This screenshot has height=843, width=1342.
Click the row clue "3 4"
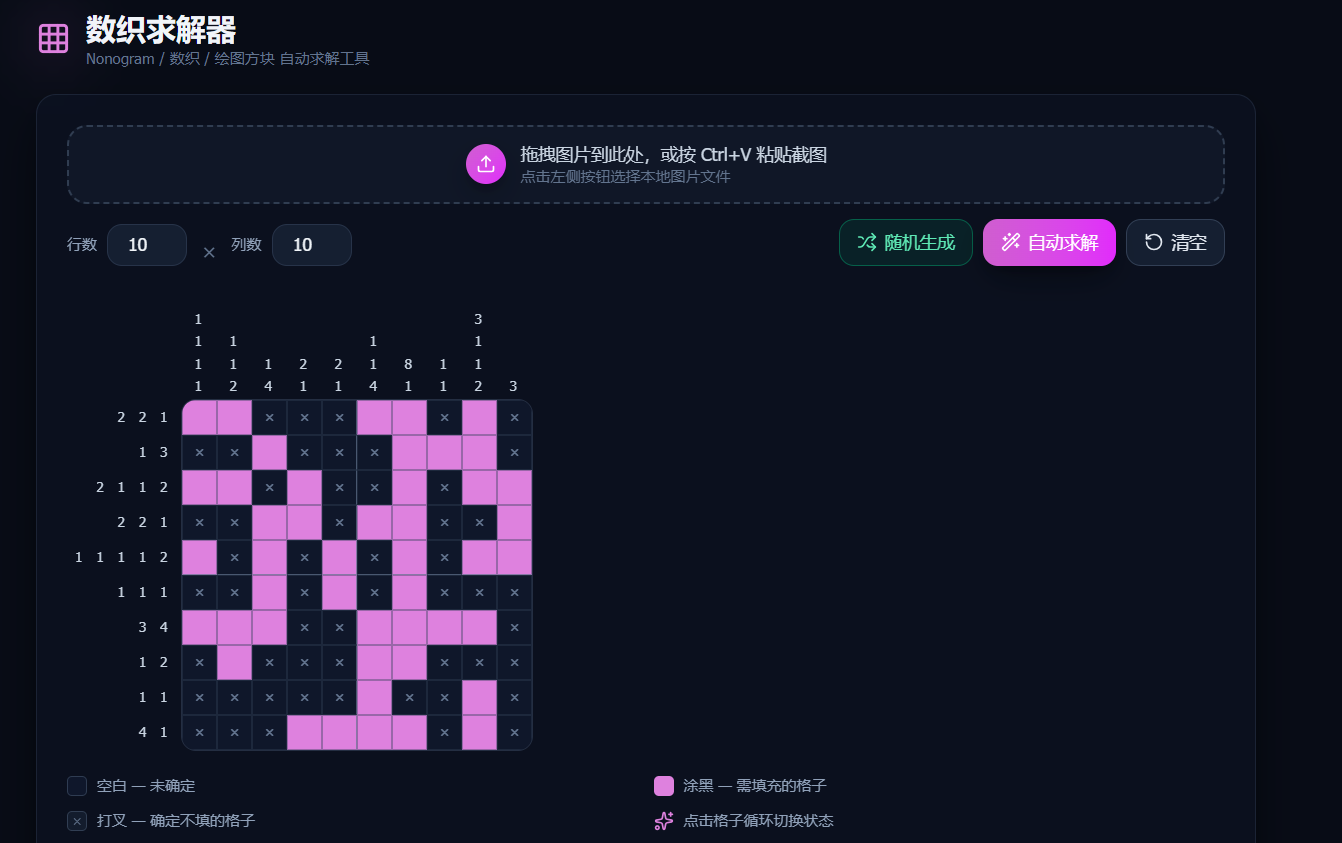153,627
